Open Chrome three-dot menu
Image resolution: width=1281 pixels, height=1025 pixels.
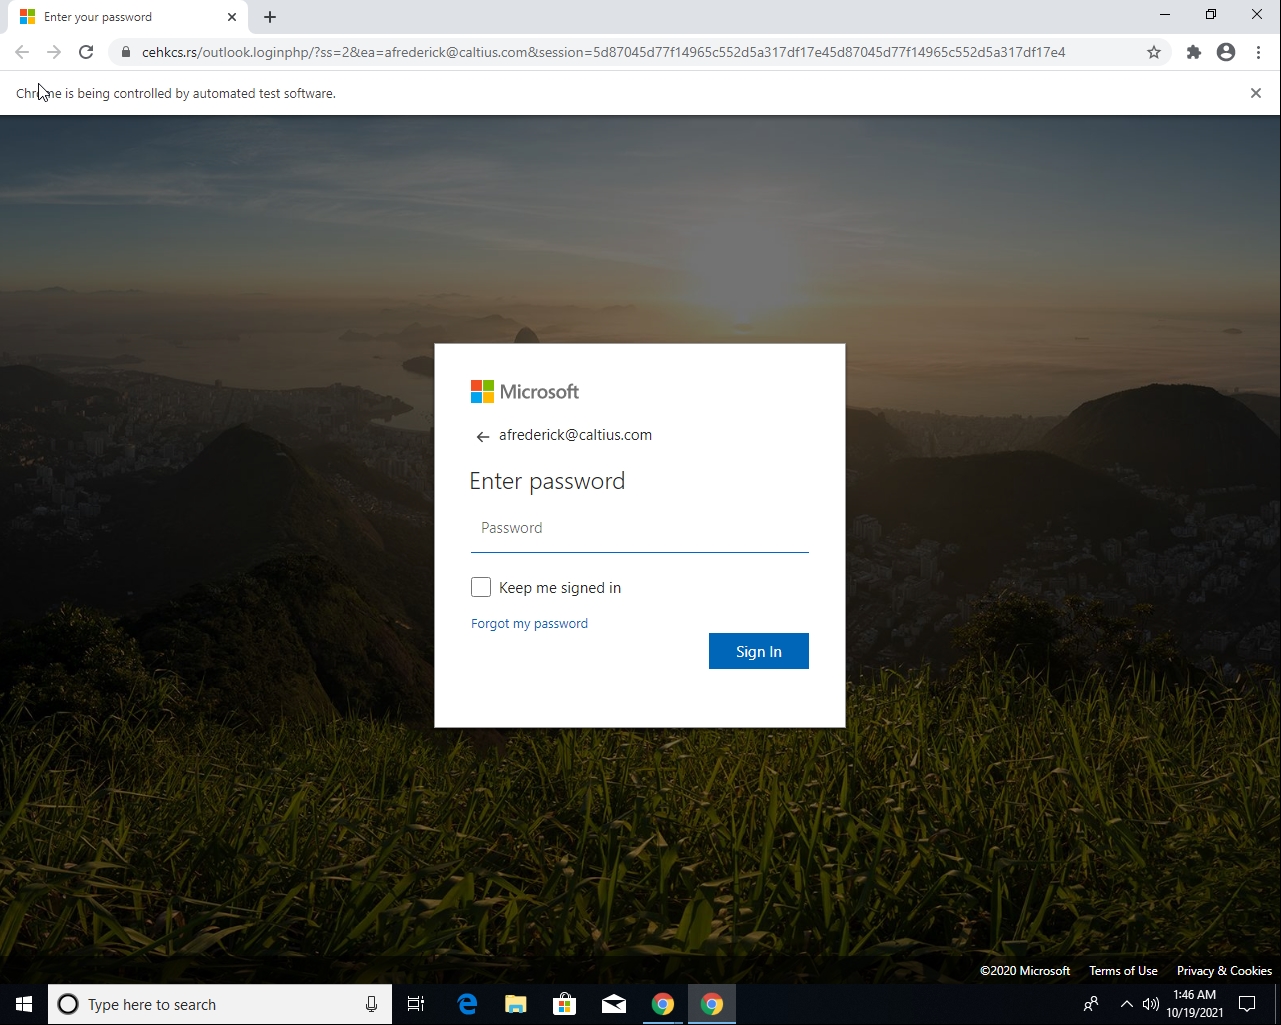pos(1258,52)
